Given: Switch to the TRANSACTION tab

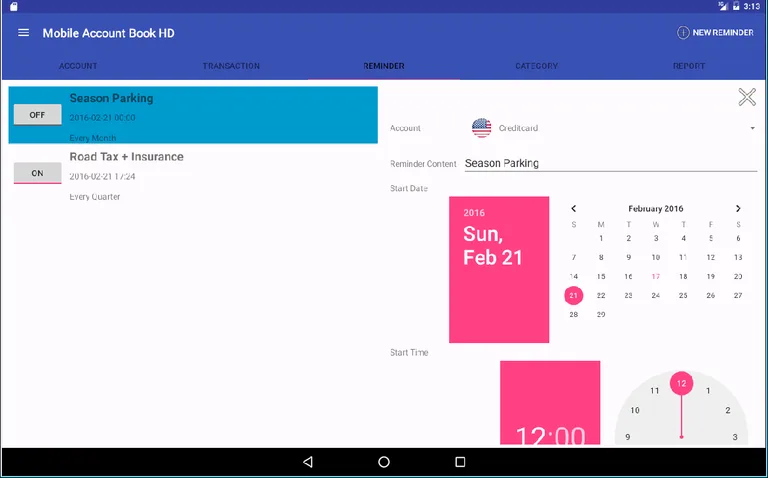Looking at the screenshot, I should coord(231,66).
